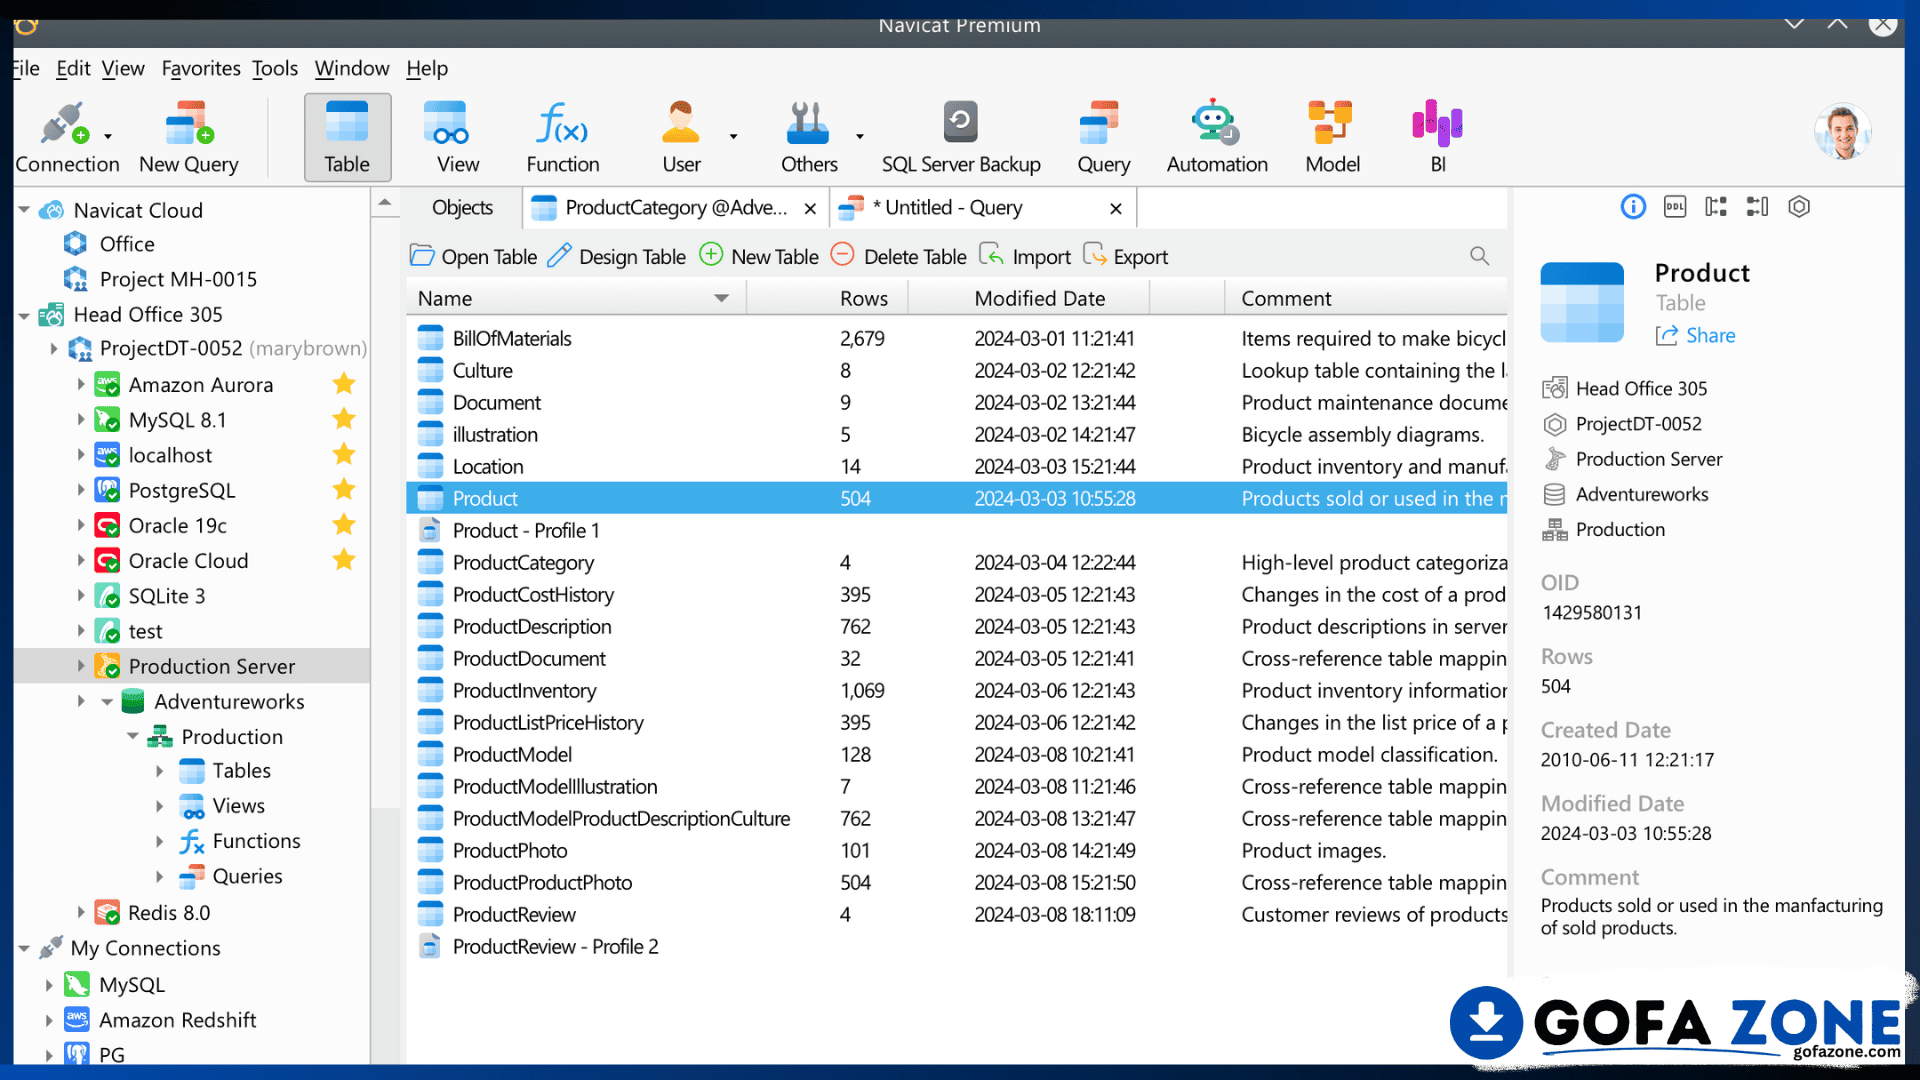The image size is (1920, 1080).
Task: Toggle favorite star for Oracle 19c
Action: coord(344,524)
